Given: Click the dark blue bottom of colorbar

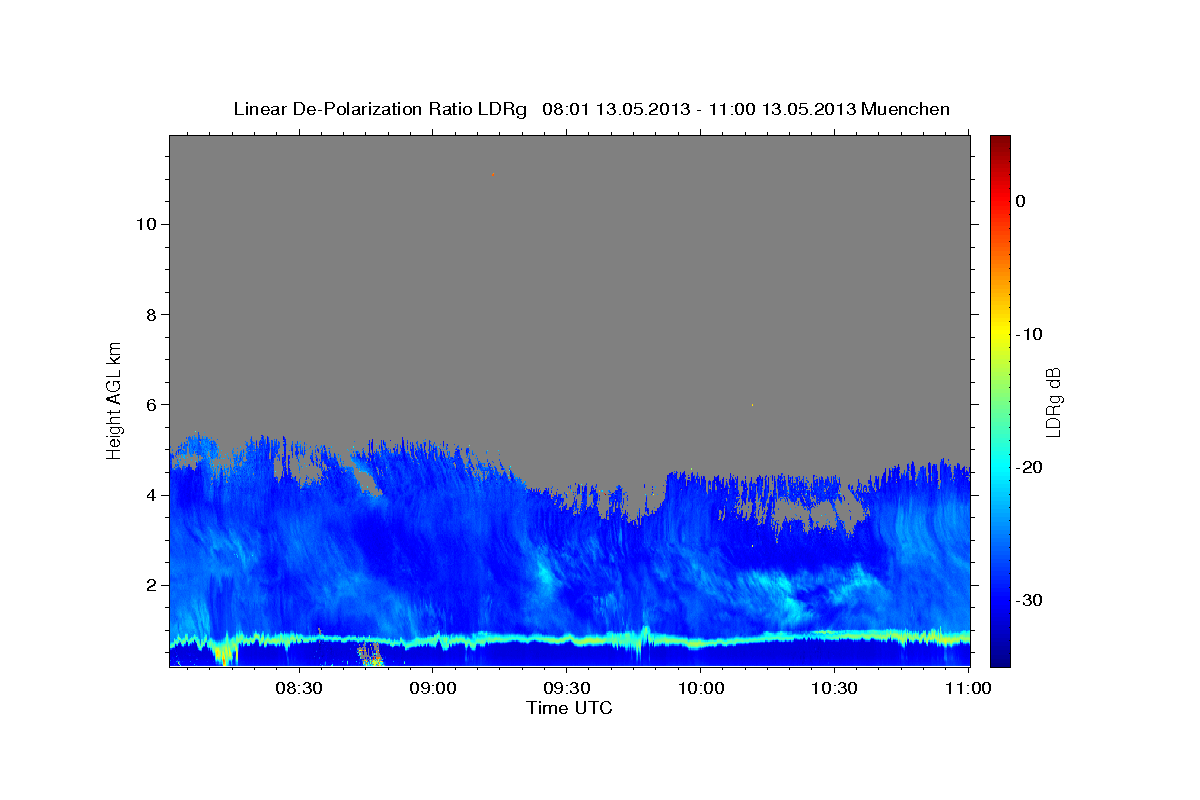Looking at the screenshot, I should click(1000, 657).
